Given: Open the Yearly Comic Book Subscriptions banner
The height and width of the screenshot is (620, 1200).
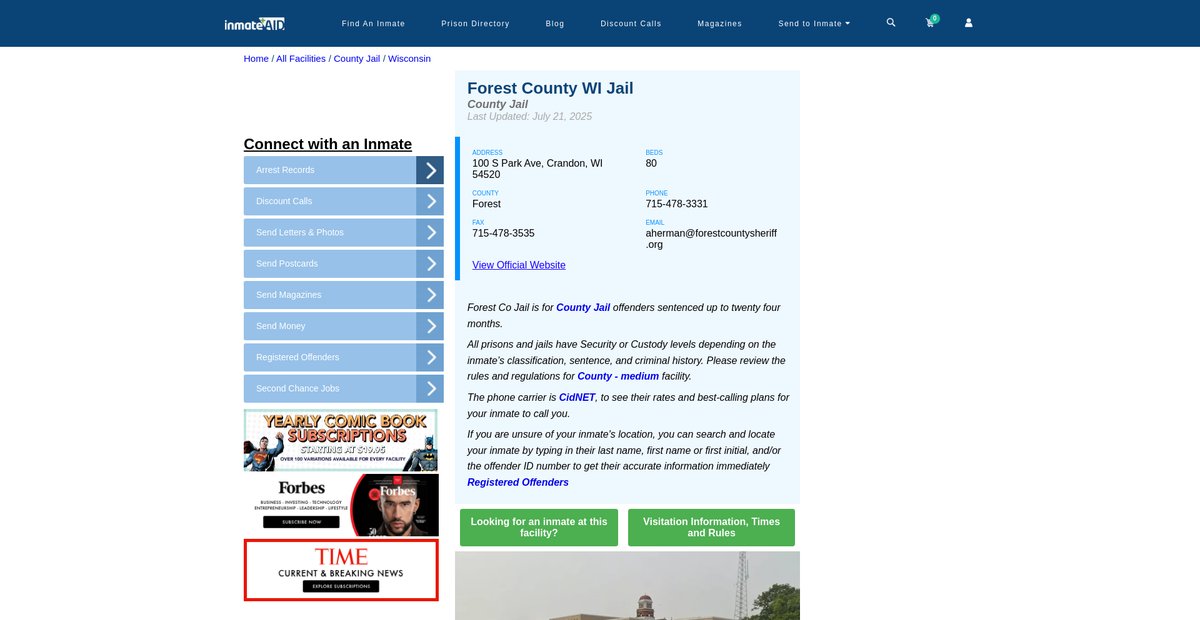Looking at the screenshot, I should pos(341,440).
